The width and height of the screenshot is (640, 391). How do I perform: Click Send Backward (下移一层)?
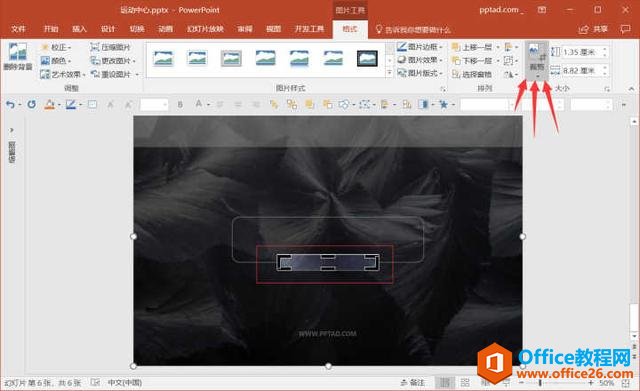[473, 61]
